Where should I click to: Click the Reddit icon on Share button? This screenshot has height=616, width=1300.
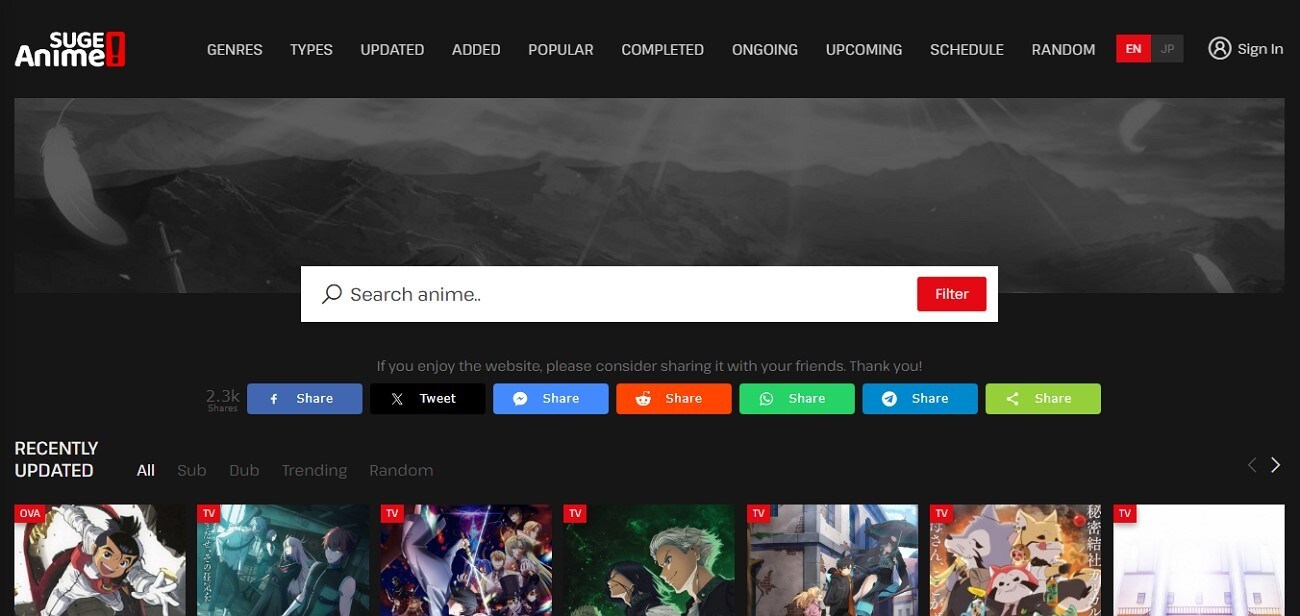pyautogui.click(x=643, y=398)
